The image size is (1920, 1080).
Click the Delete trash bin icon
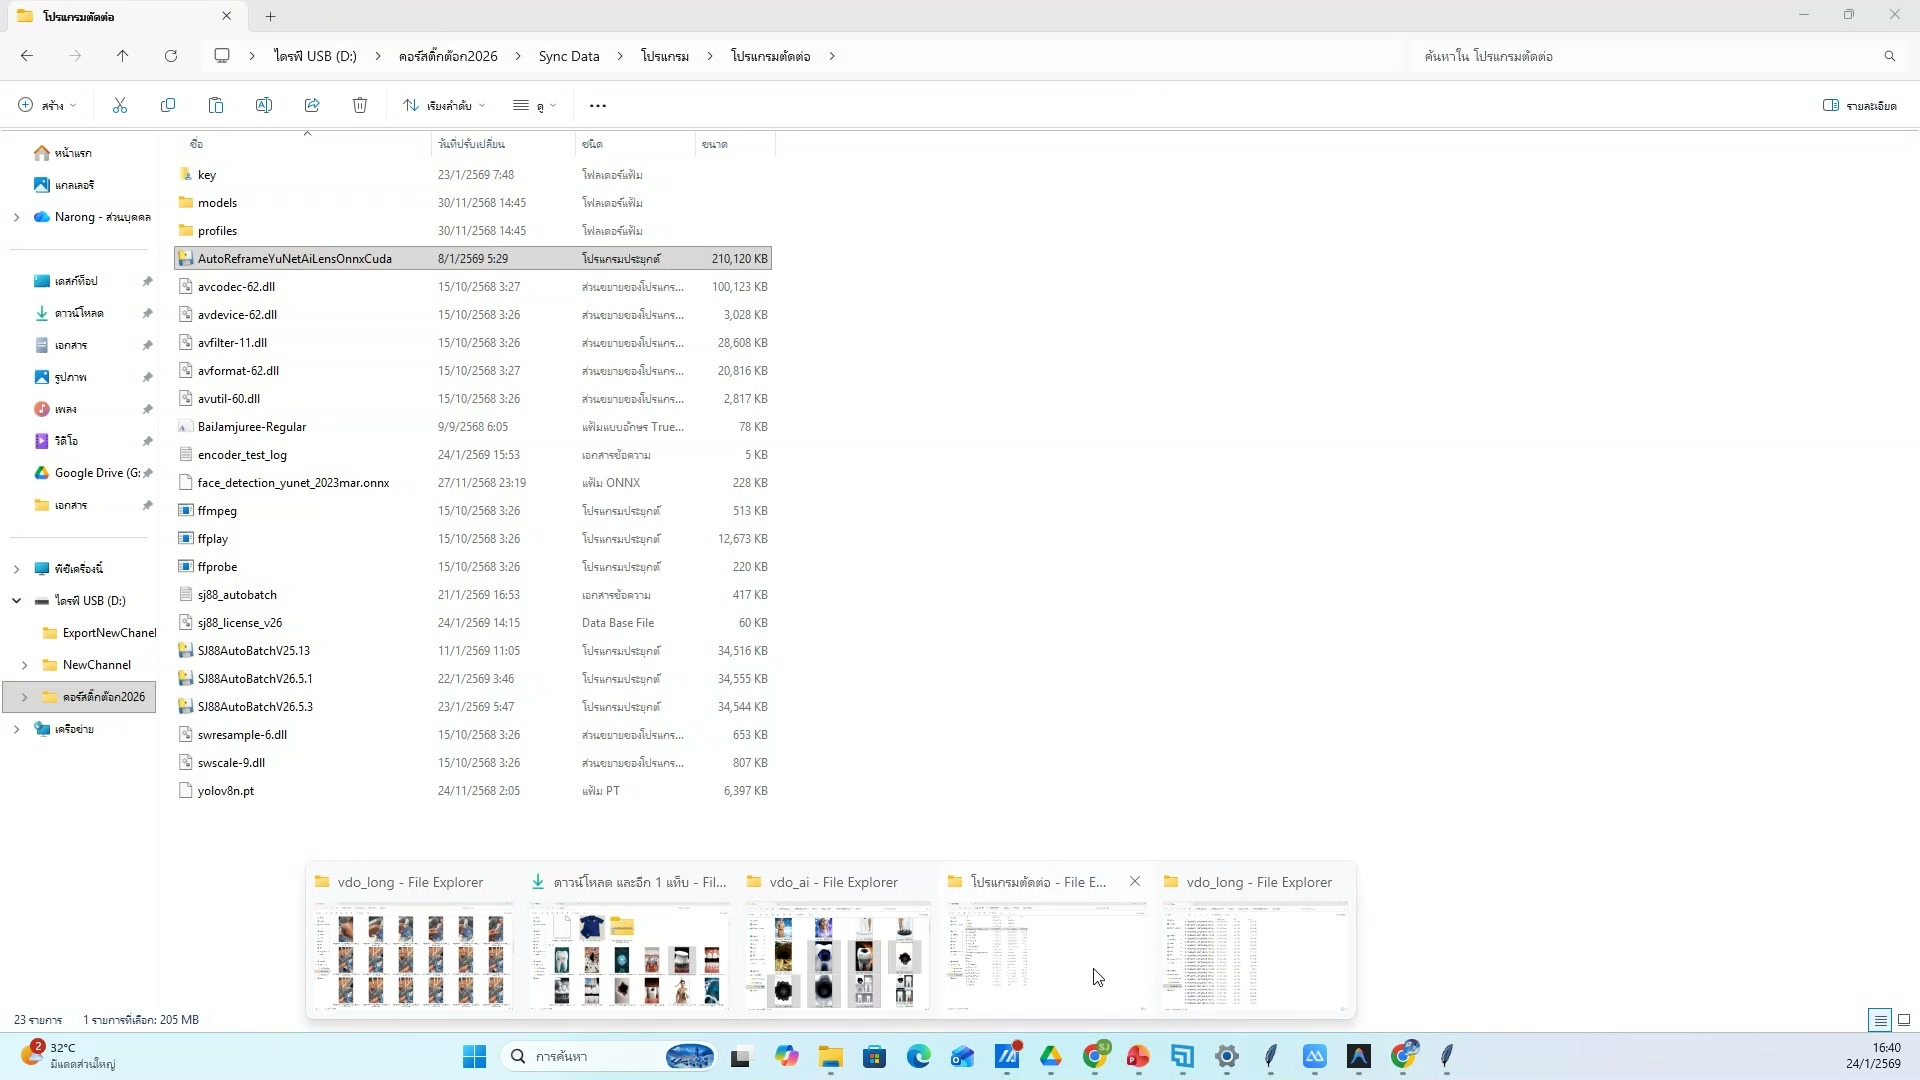click(360, 105)
